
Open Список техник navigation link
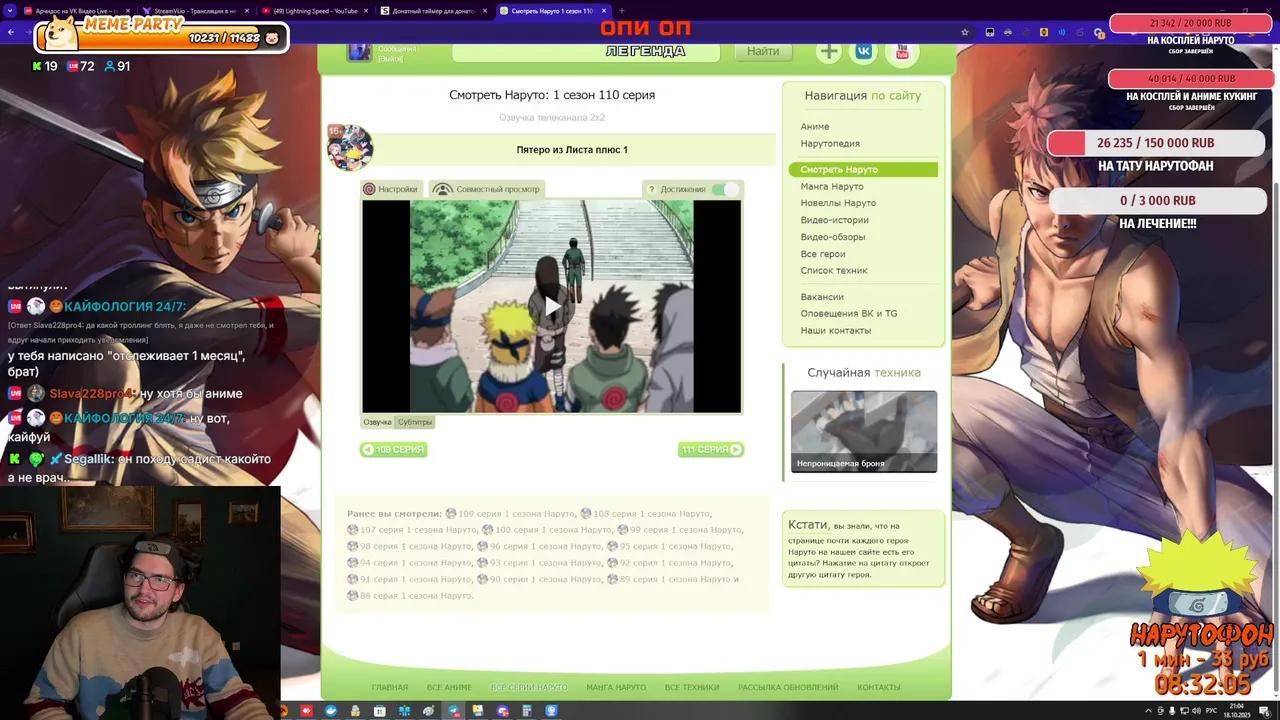(834, 271)
